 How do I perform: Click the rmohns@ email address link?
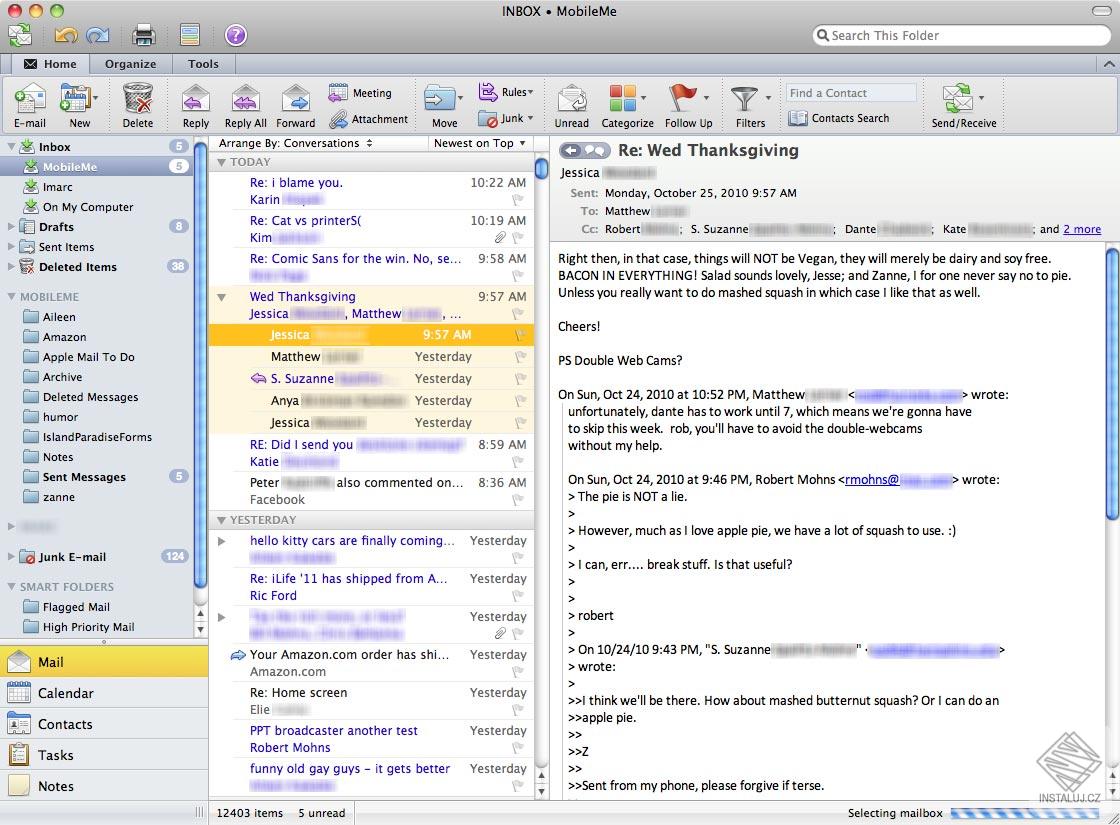pyautogui.click(x=871, y=480)
